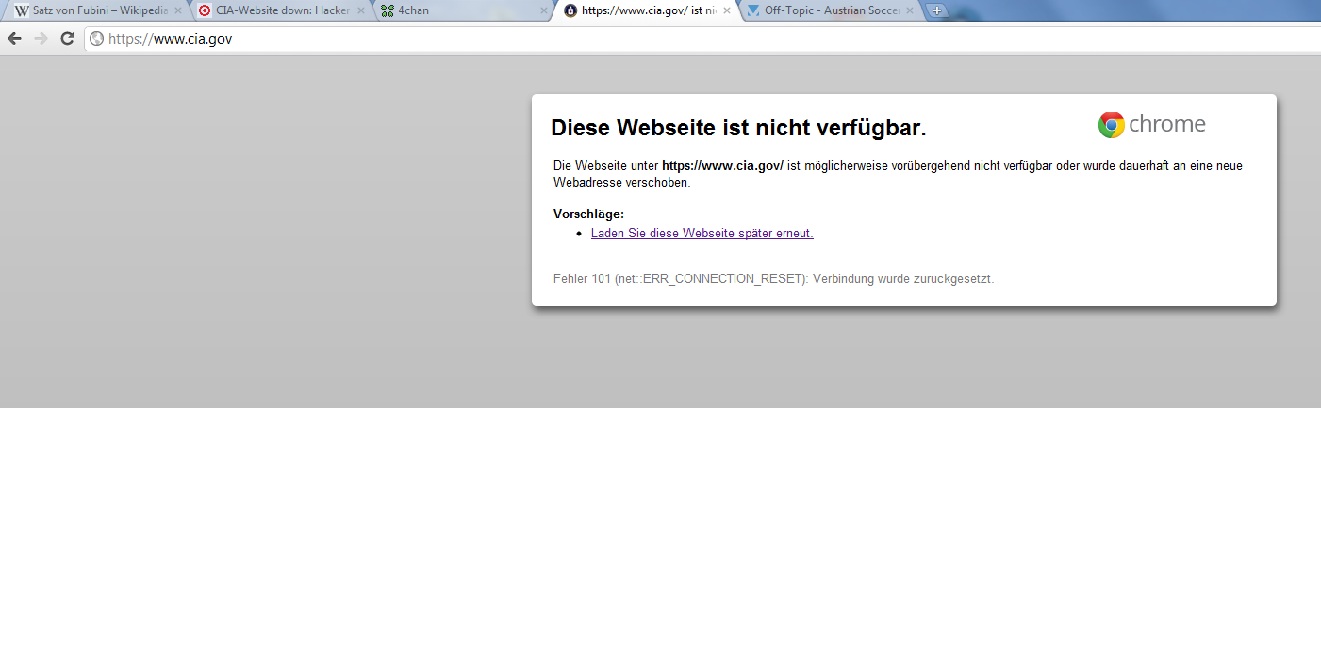Click the CIA seal favicon on the active tab
Viewport: 1321px width, 648px height.
click(x=571, y=11)
